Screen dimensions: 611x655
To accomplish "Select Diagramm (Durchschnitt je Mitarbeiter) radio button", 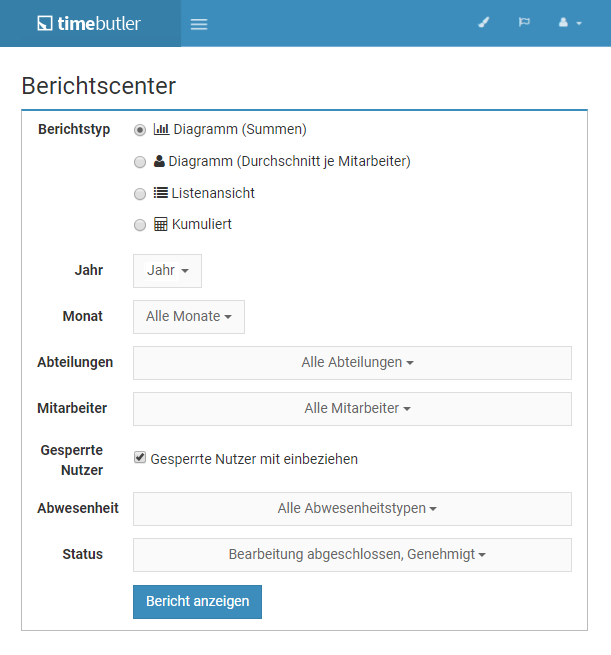I will click(x=140, y=162).
